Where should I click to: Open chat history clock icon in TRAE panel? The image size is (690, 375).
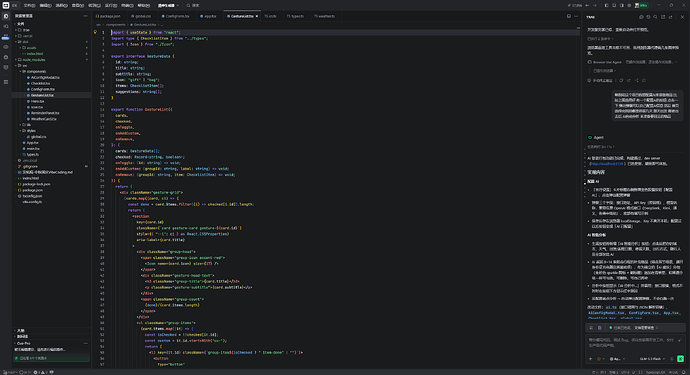(648, 17)
